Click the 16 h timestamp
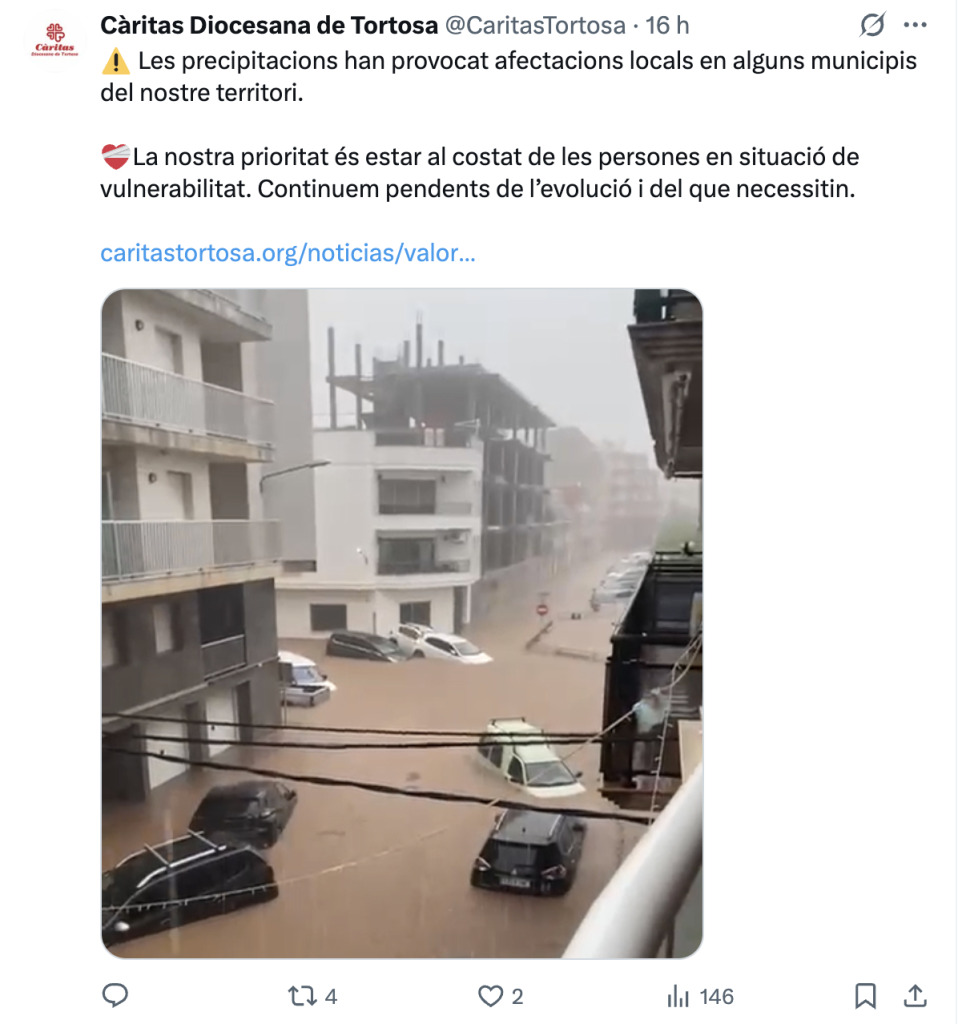 pyautogui.click(x=667, y=25)
